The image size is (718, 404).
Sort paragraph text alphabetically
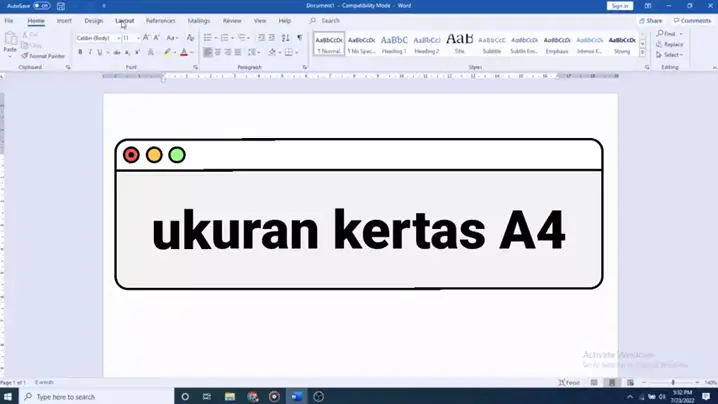286,38
